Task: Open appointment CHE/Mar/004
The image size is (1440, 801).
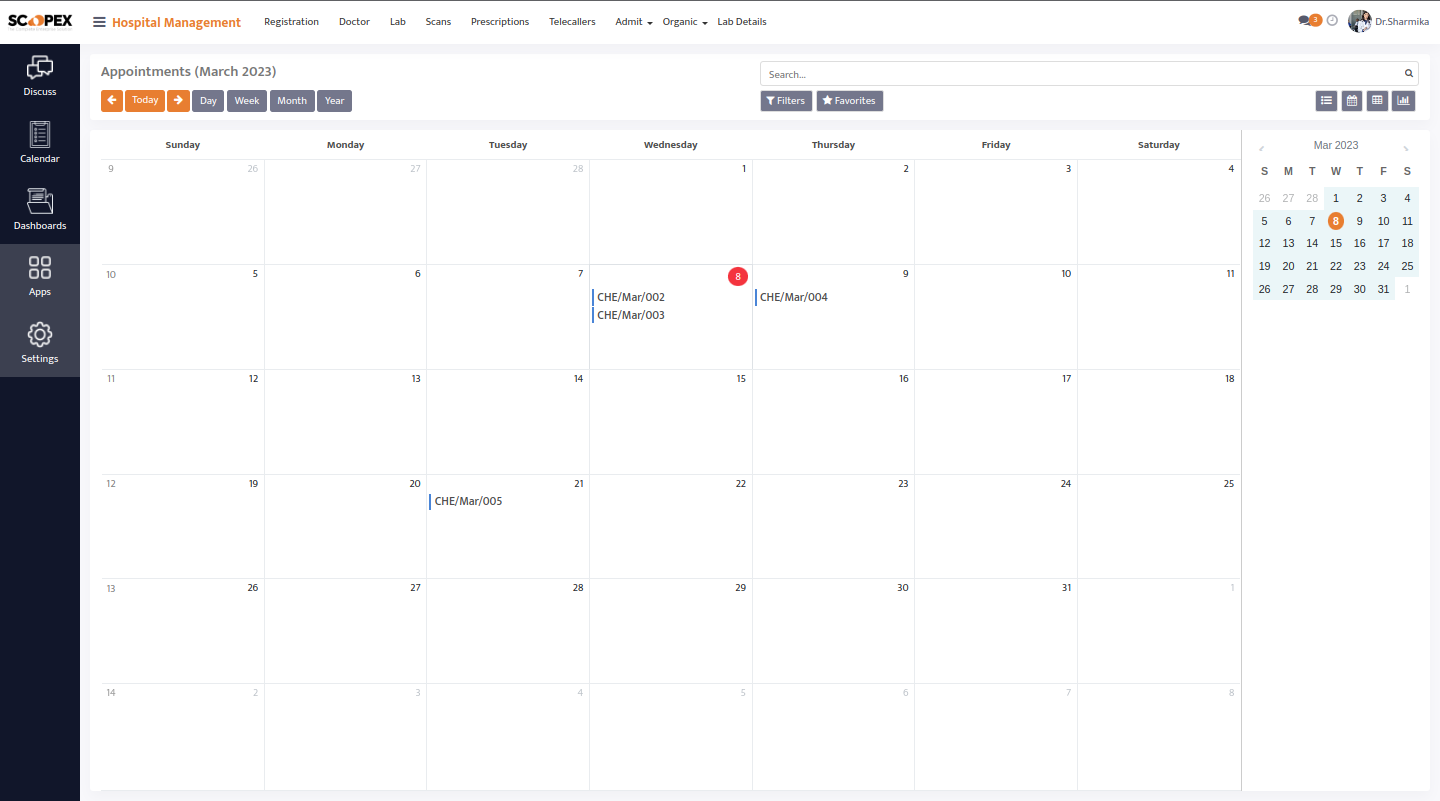Action: pyautogui.click(x=833, y=297)
